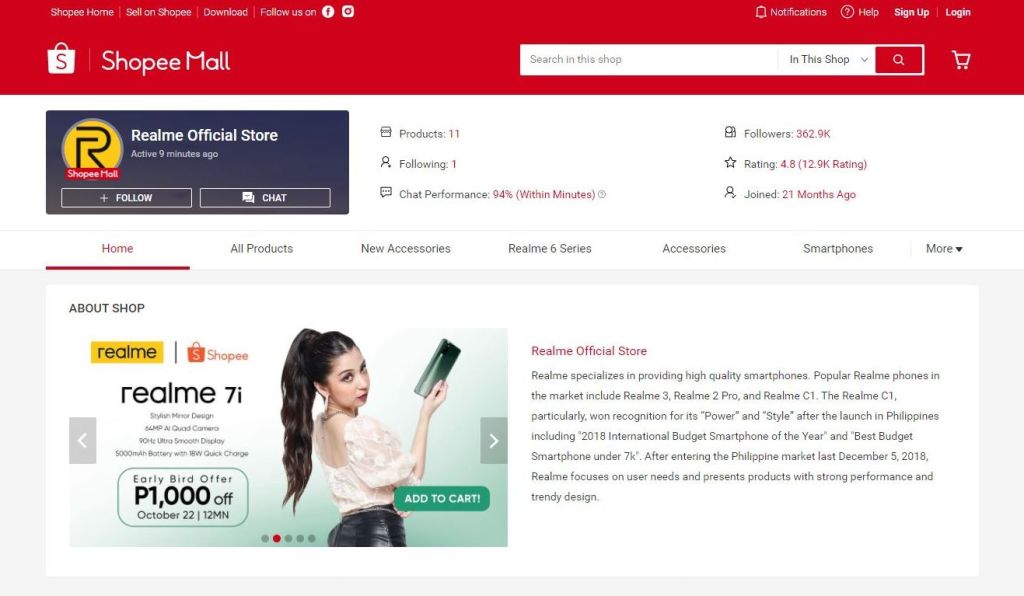Select the Home tab

click(x=118, y=249)
